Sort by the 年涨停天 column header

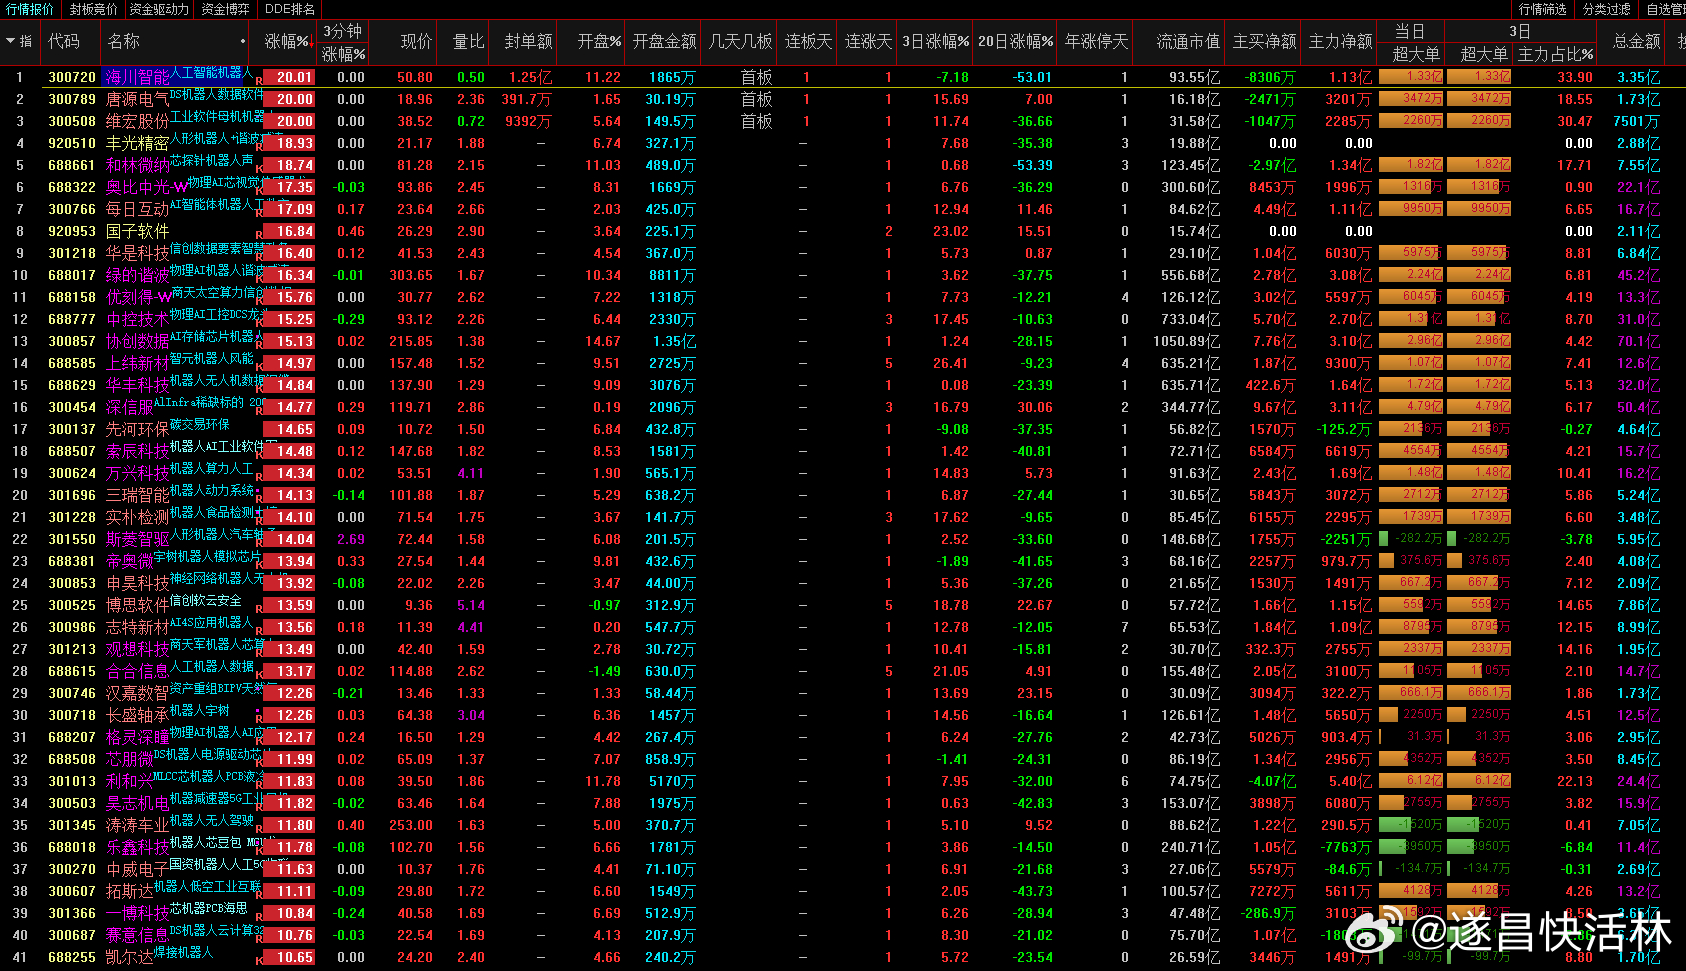1096,41
